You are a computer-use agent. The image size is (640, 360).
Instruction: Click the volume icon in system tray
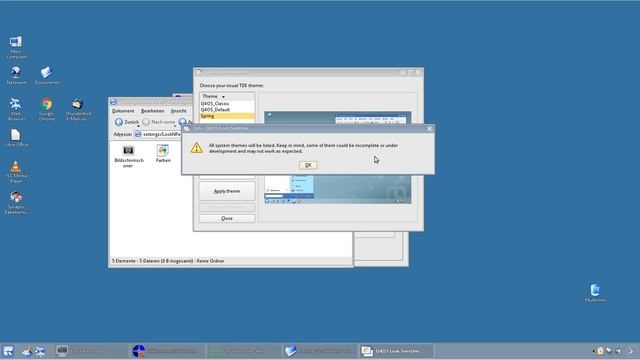[619, 351]
